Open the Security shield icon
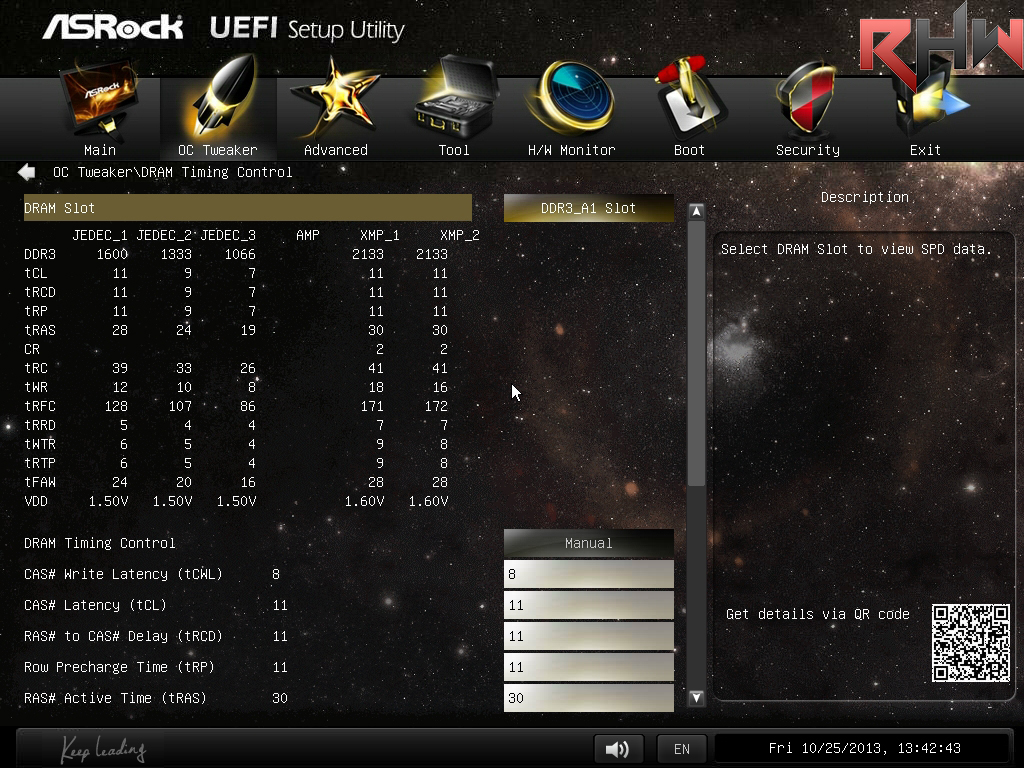The height and width of the screenshot is (768, 1024). tap(807, 99)
